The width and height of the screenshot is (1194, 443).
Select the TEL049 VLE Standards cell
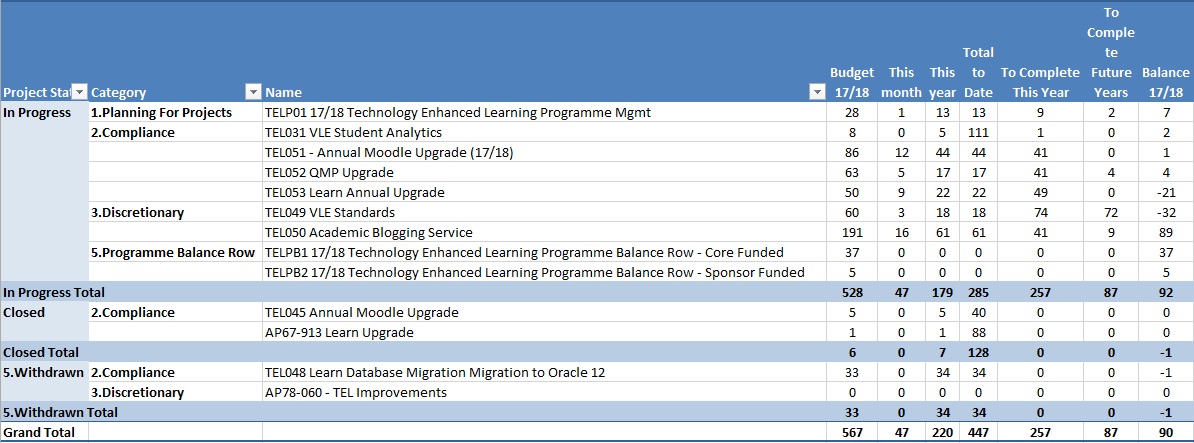pyautogui.click(x=329, y=212)
